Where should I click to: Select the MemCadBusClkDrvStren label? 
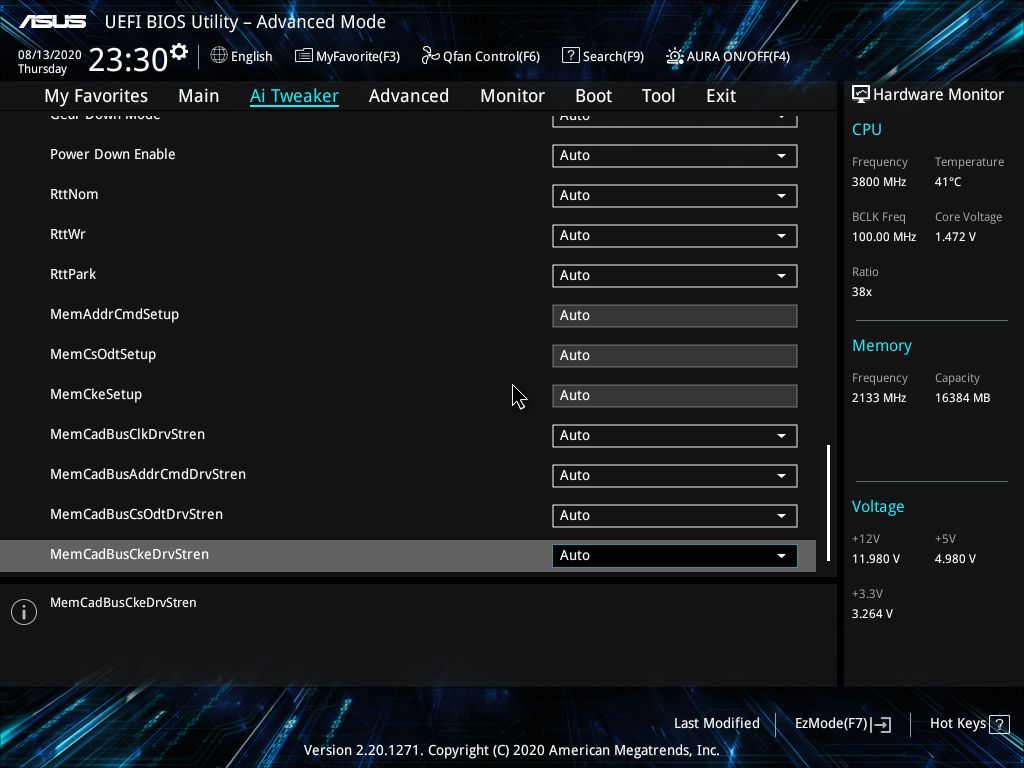coord(127,434)
